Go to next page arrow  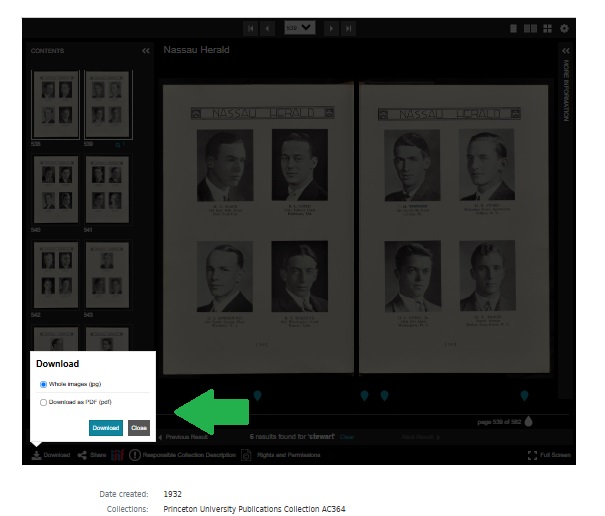(331, 29)
